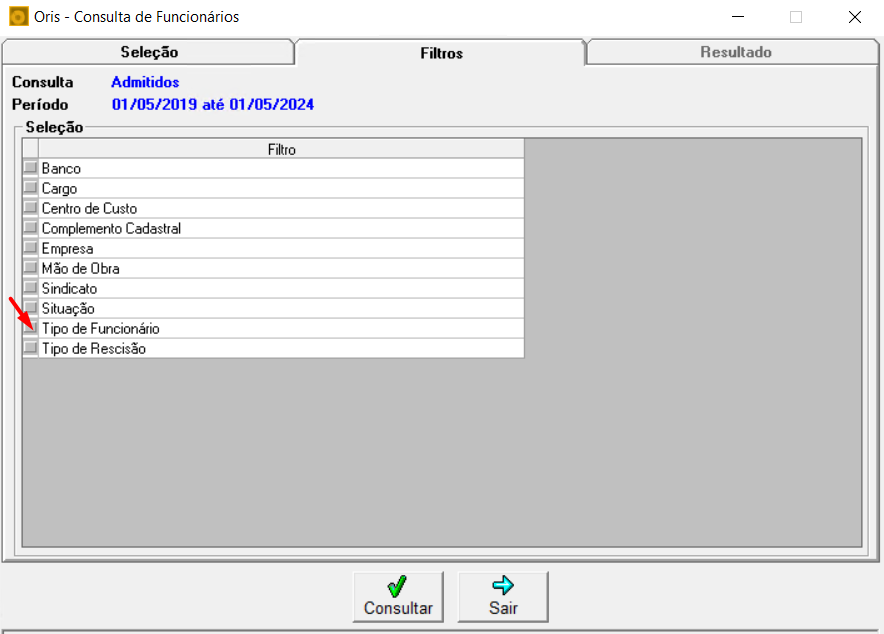Open the Filtros tab
Viewport: 884px width, 634px height.
[441, 53]
